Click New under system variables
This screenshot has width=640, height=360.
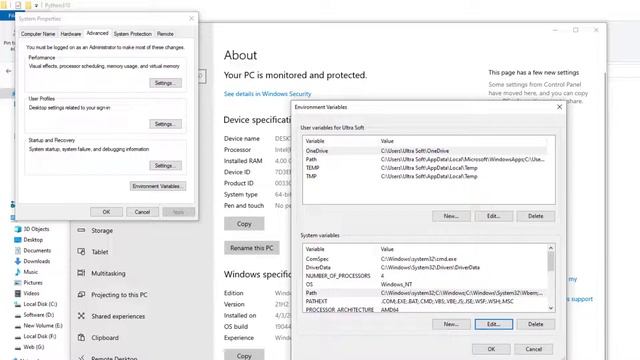coord(451,324)
